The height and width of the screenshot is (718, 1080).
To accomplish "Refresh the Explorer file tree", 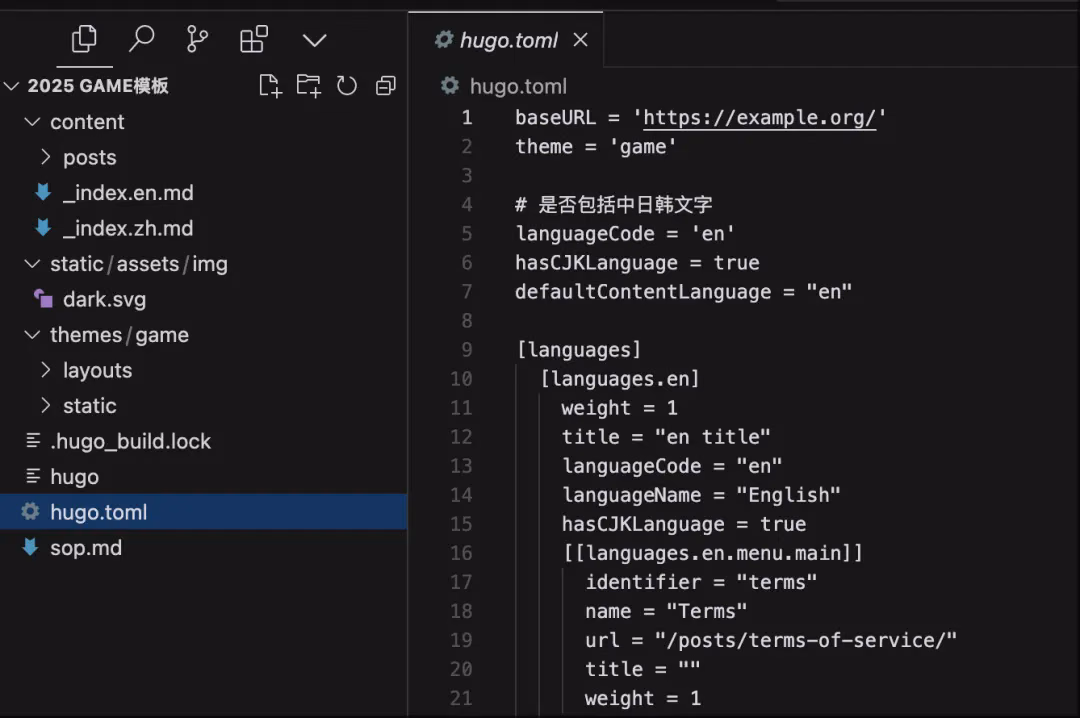I will pyautogui.click(x=346, y=86).
